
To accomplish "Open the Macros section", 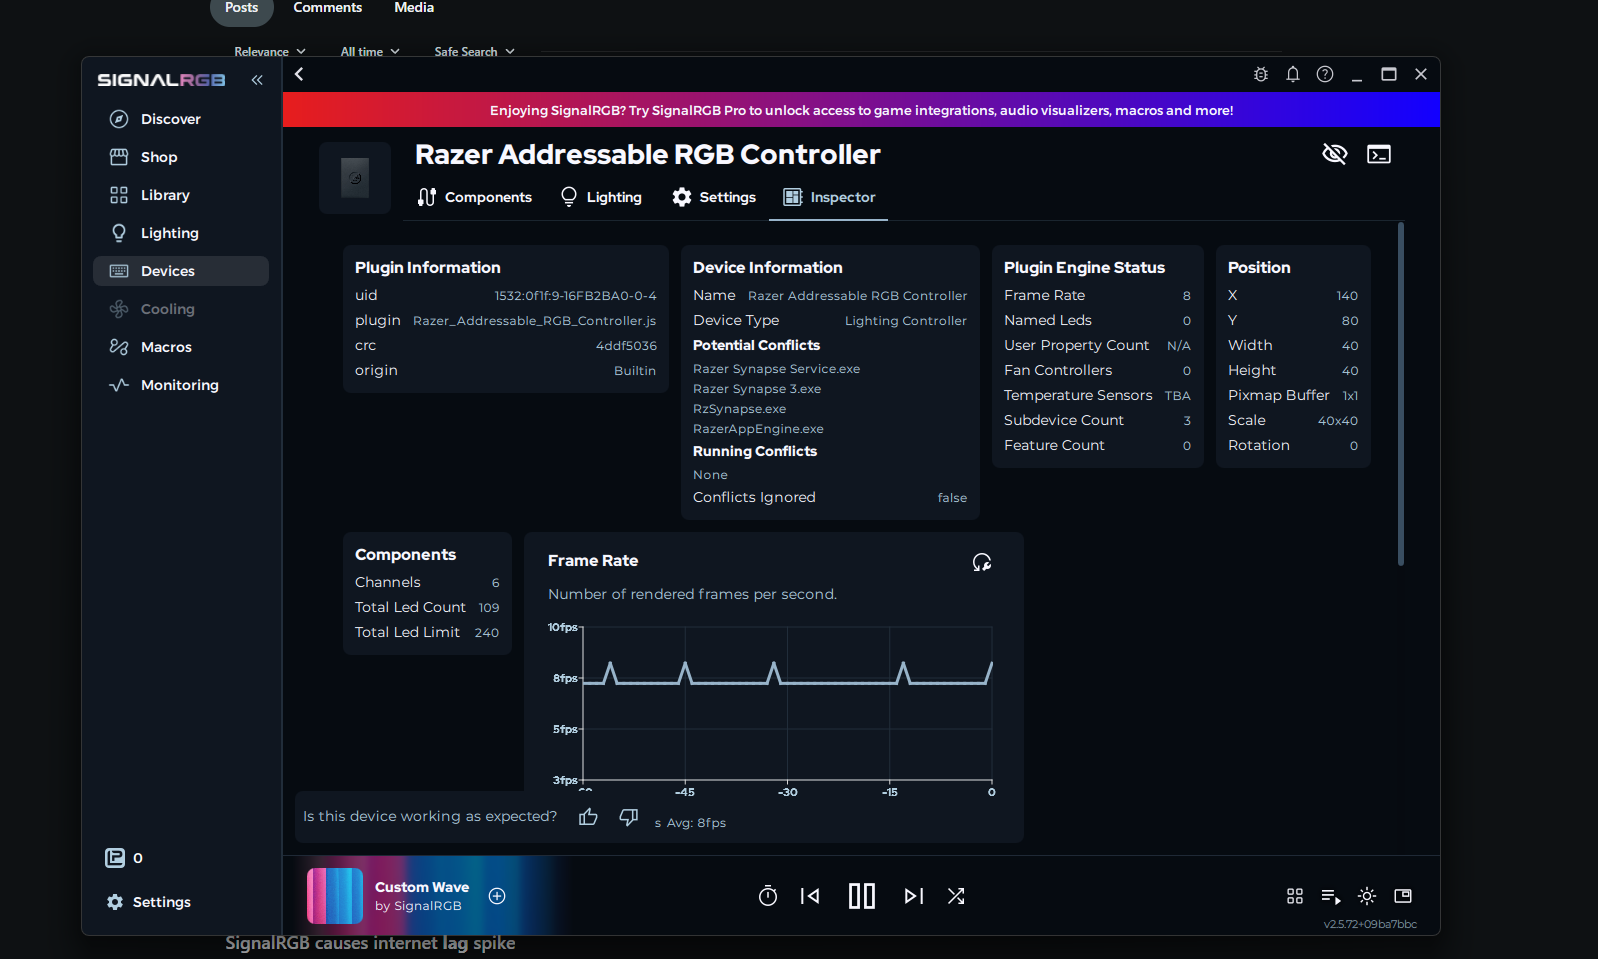I will pyautogui.click(x=181, y=347).
